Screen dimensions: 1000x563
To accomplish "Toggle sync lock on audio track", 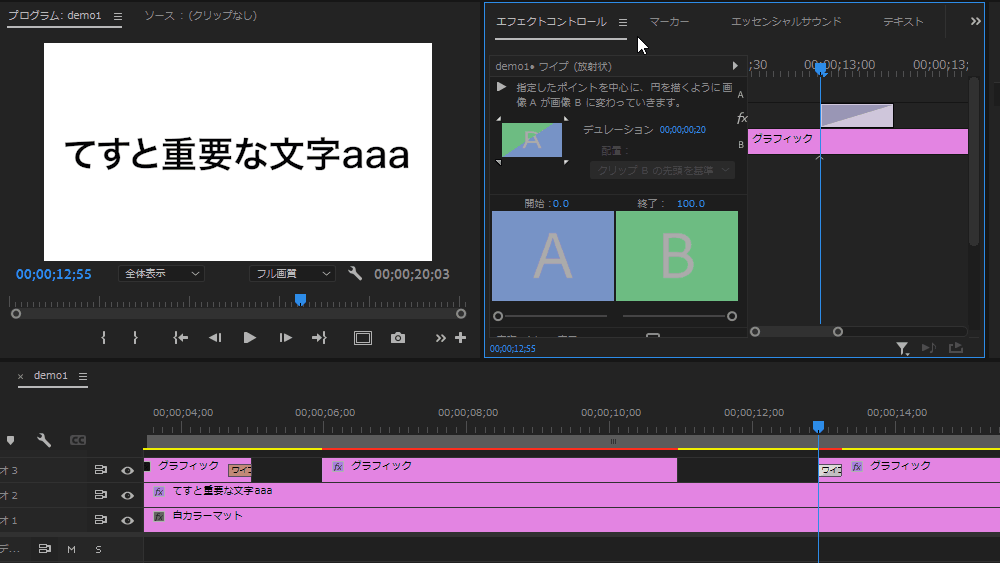I will point(45,548).
